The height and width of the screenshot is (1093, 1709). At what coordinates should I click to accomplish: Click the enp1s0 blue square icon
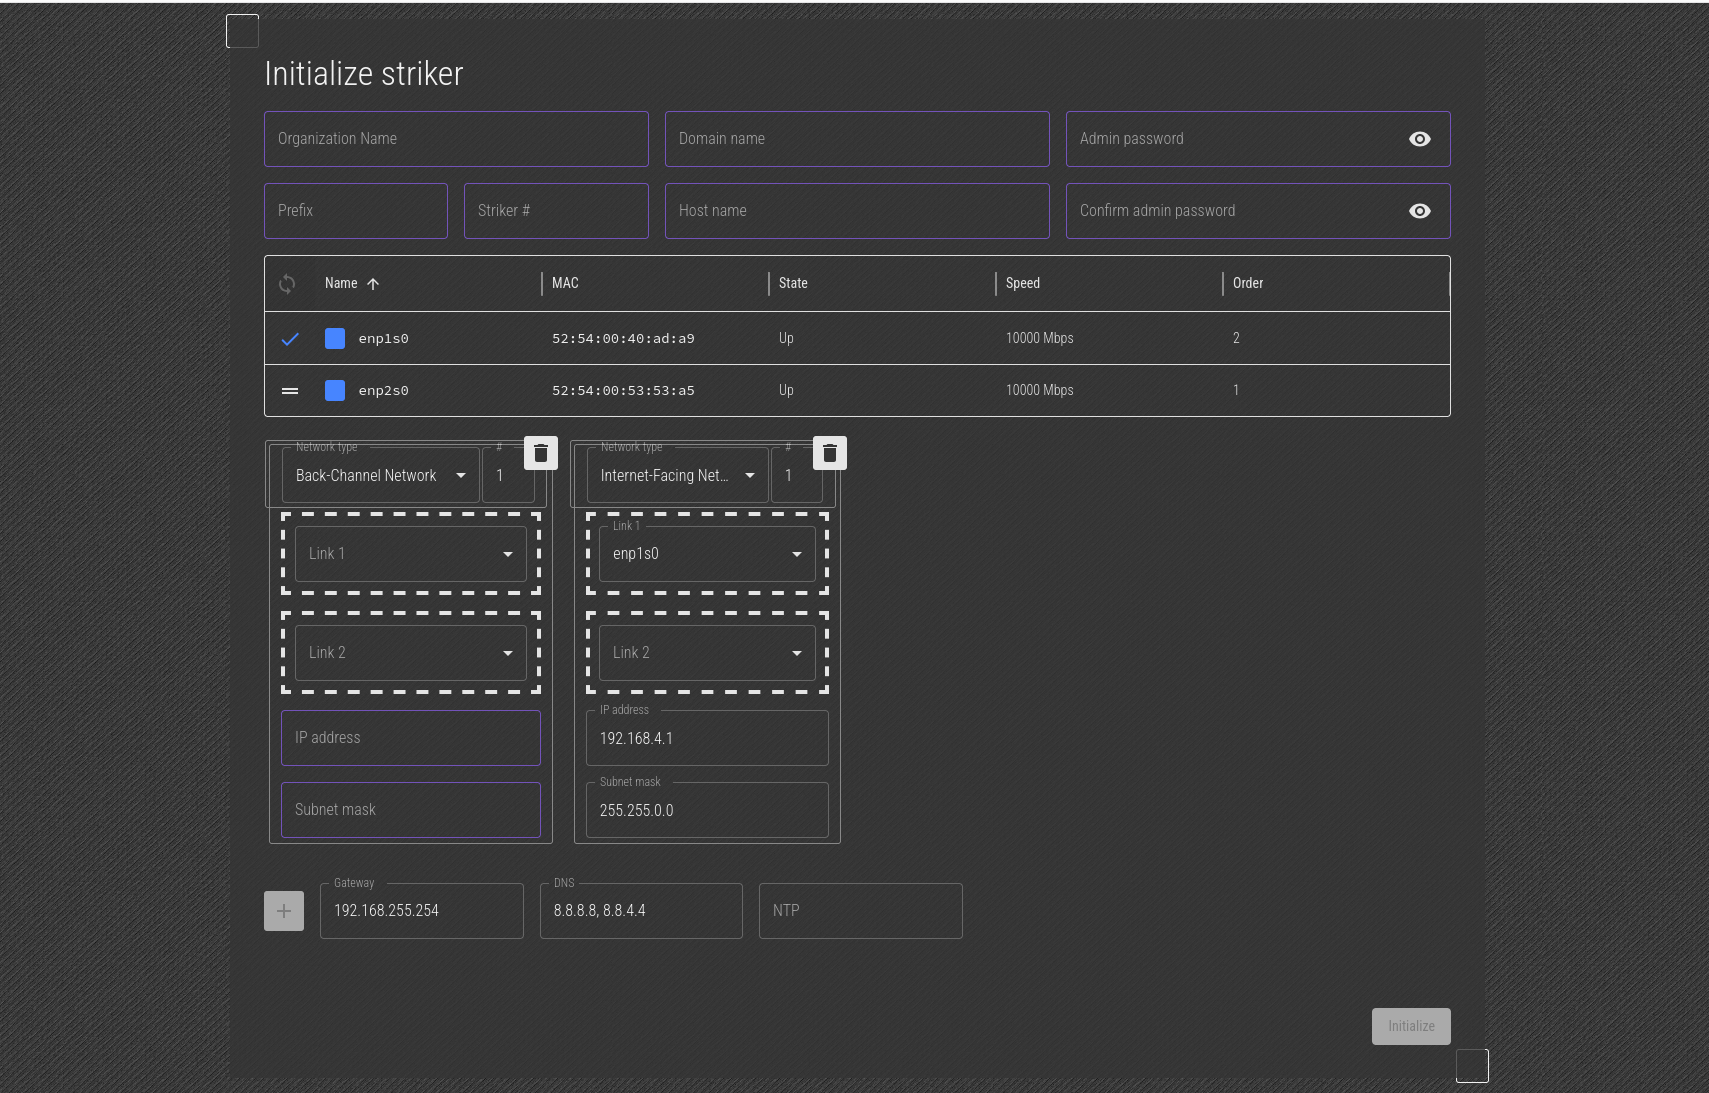click(x=335, y=338)
